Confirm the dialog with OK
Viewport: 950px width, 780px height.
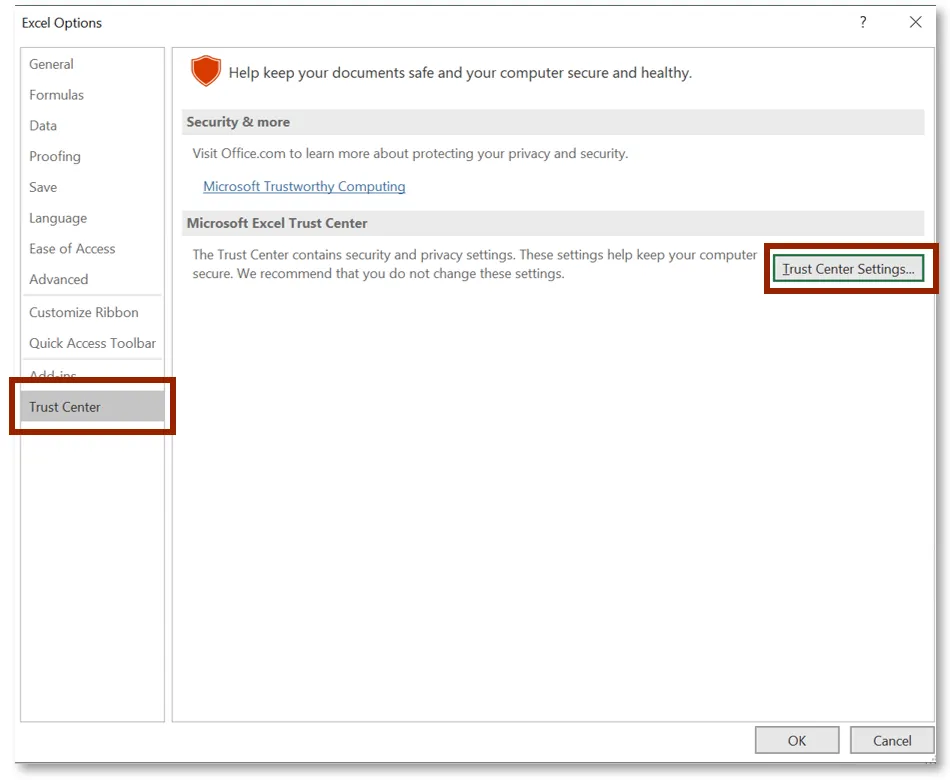coord(796,741)
